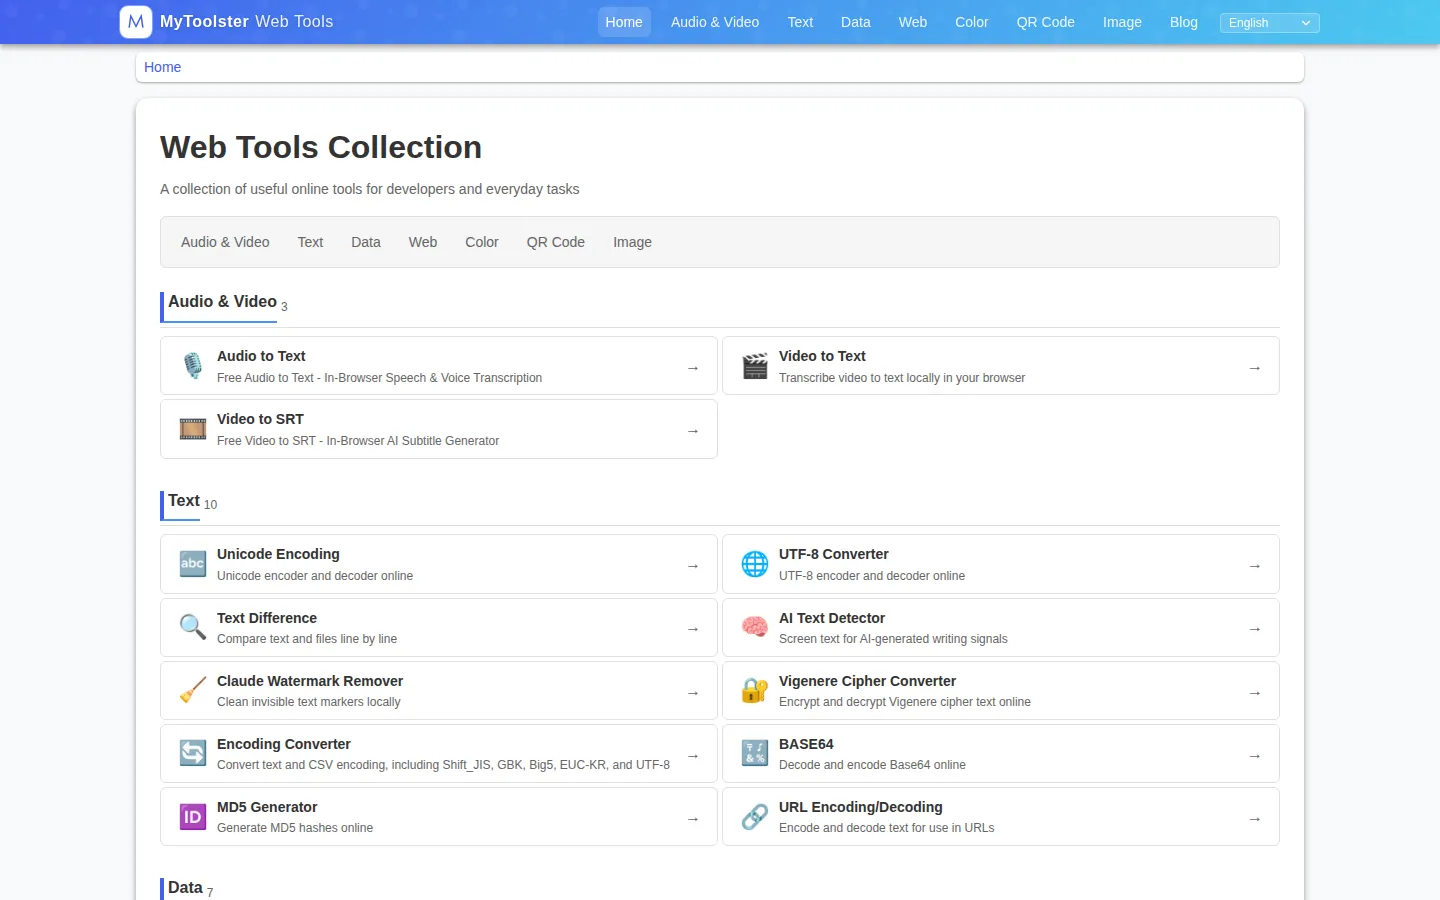Viewport: 1440px width, 900px height.
Task: Open the Vigenere Cipher Converter tool title
Action: [867, 681]
